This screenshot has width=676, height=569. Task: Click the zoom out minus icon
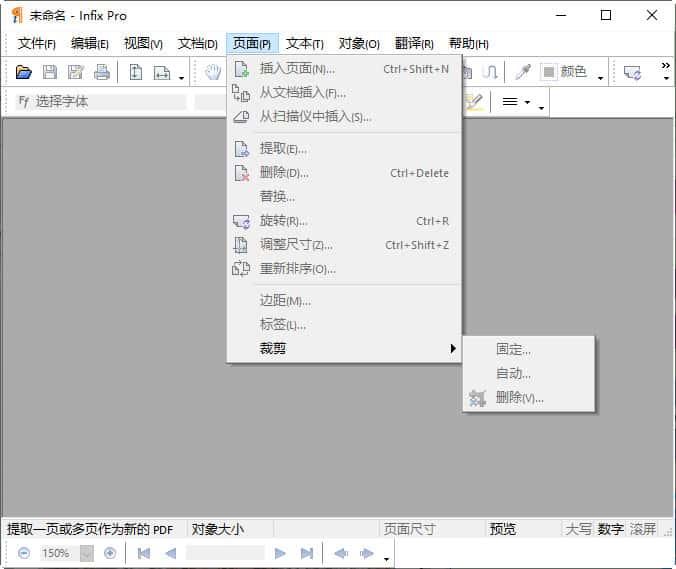pyautogui.click(x=24, y=553)
